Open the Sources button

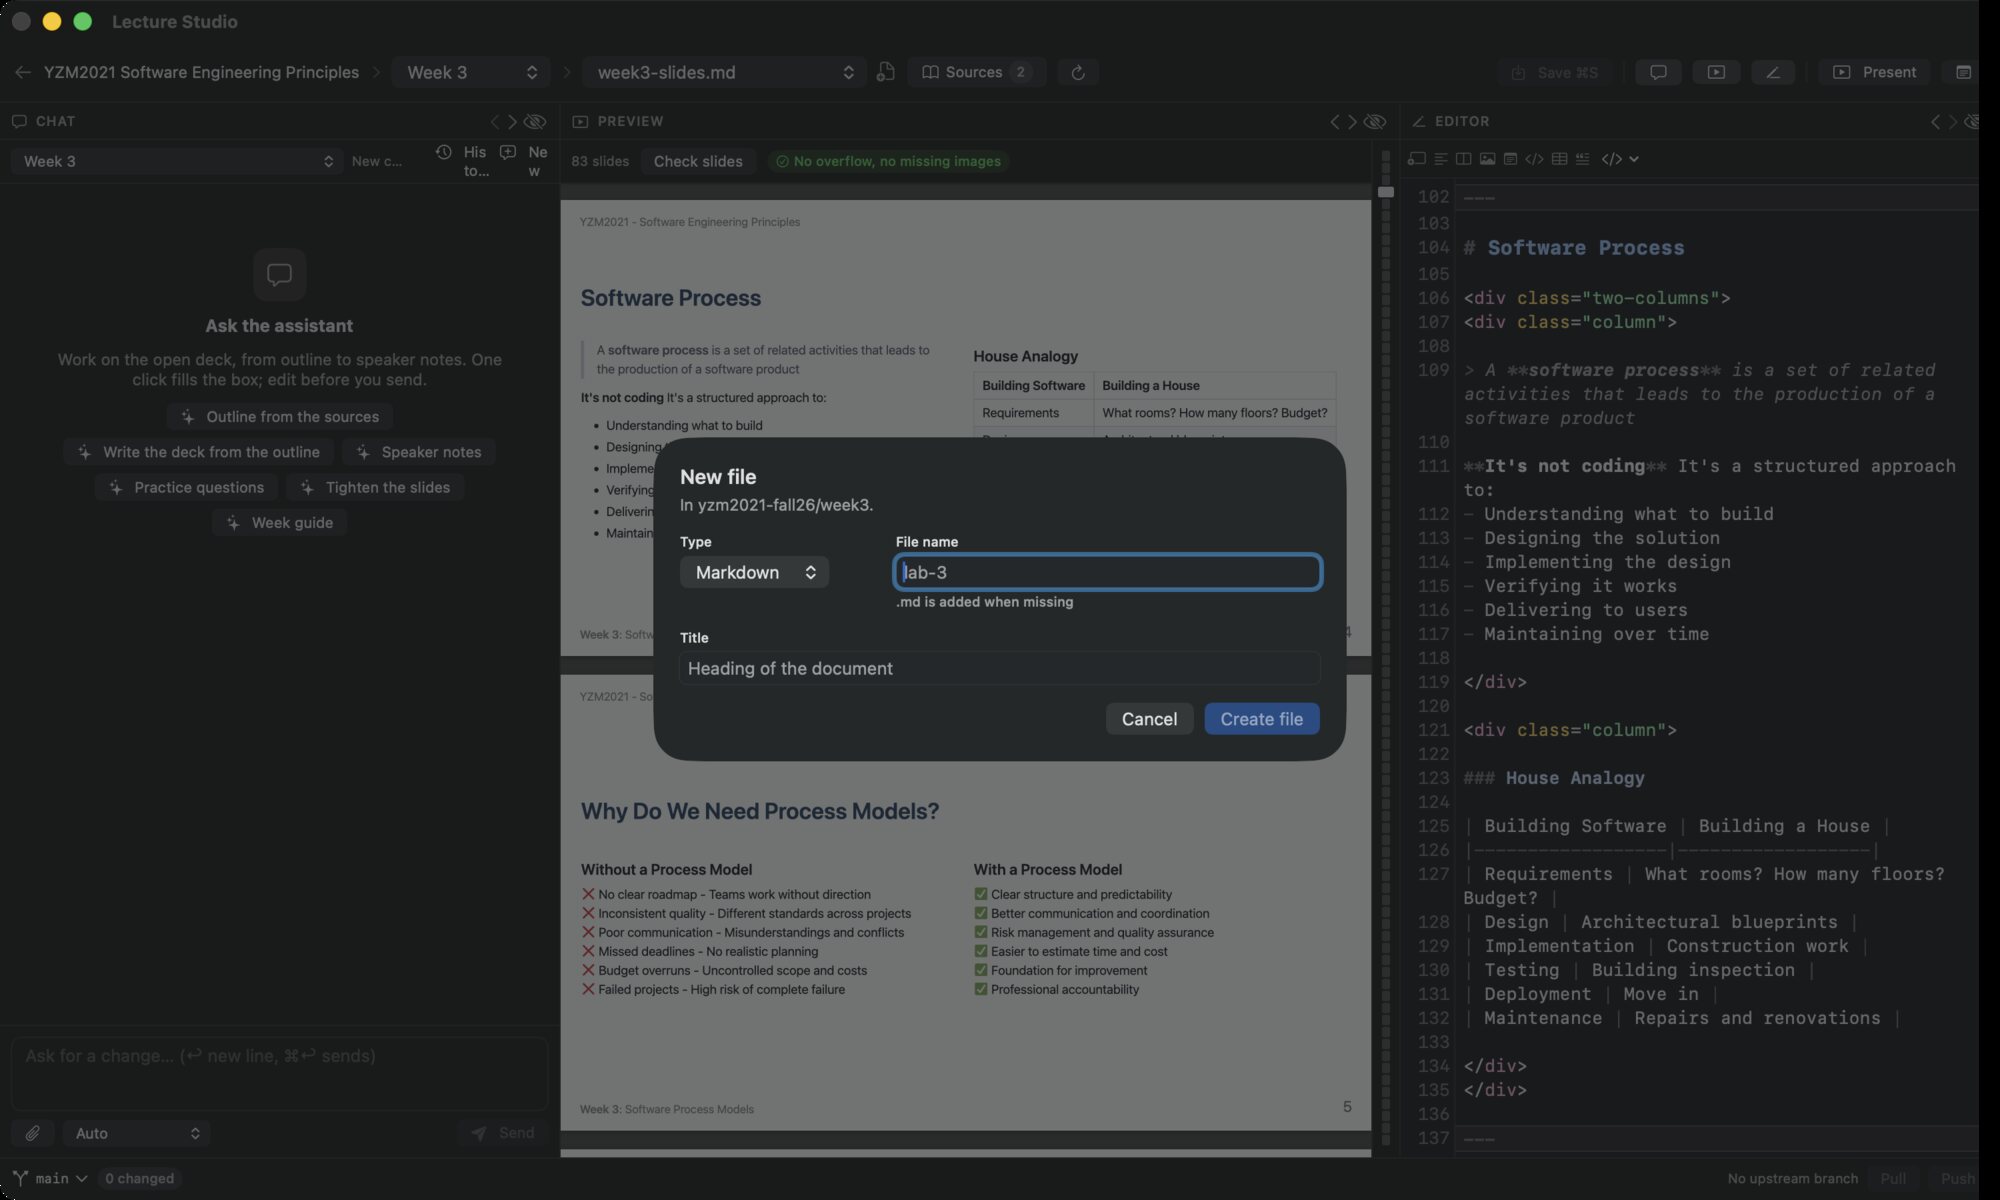click(976, 72)
